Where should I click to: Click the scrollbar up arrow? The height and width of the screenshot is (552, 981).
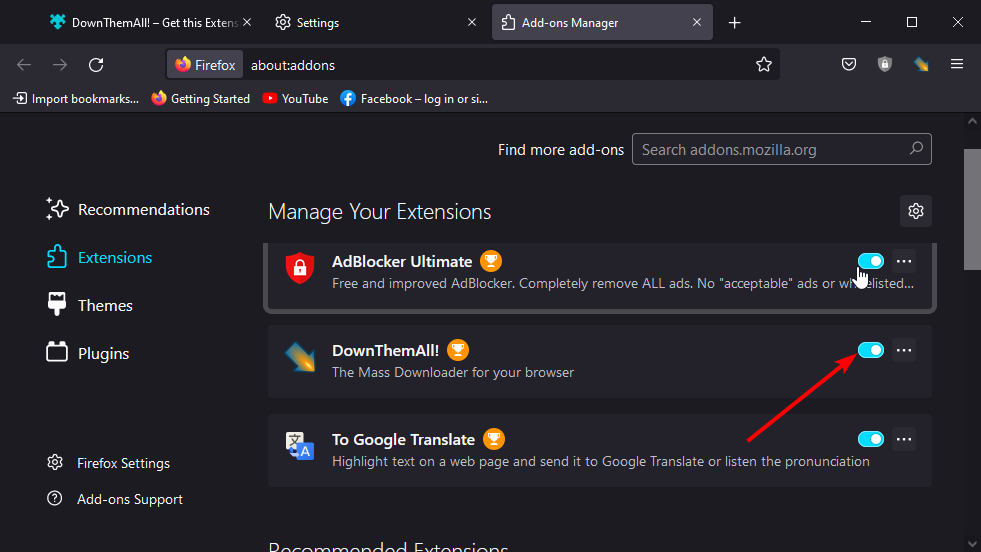point(972,121)
